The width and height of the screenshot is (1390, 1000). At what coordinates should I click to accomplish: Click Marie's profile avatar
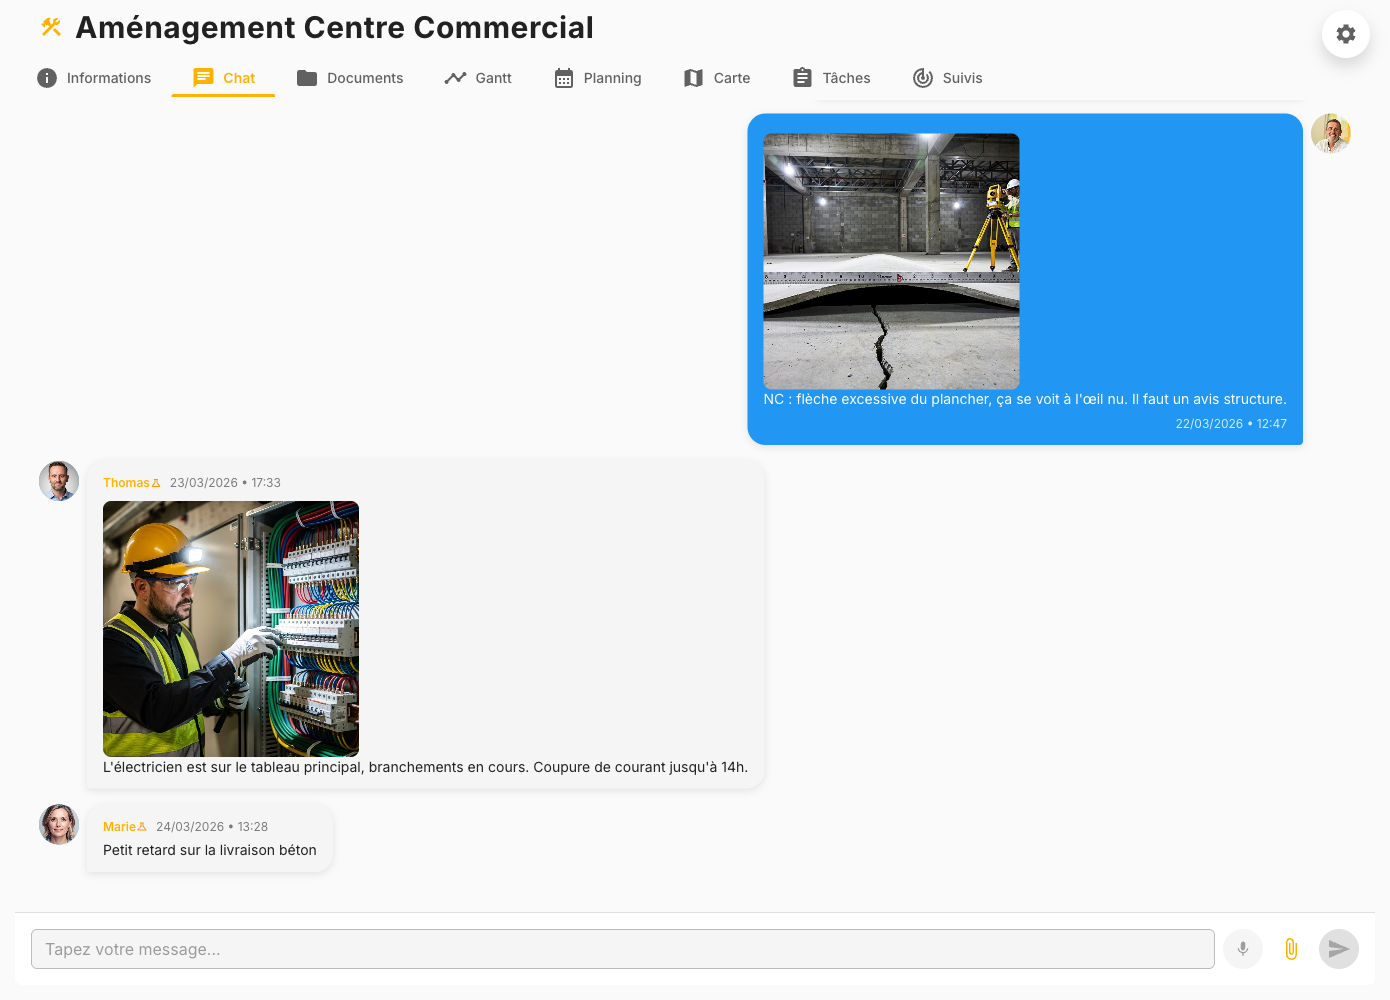[59, 825]
